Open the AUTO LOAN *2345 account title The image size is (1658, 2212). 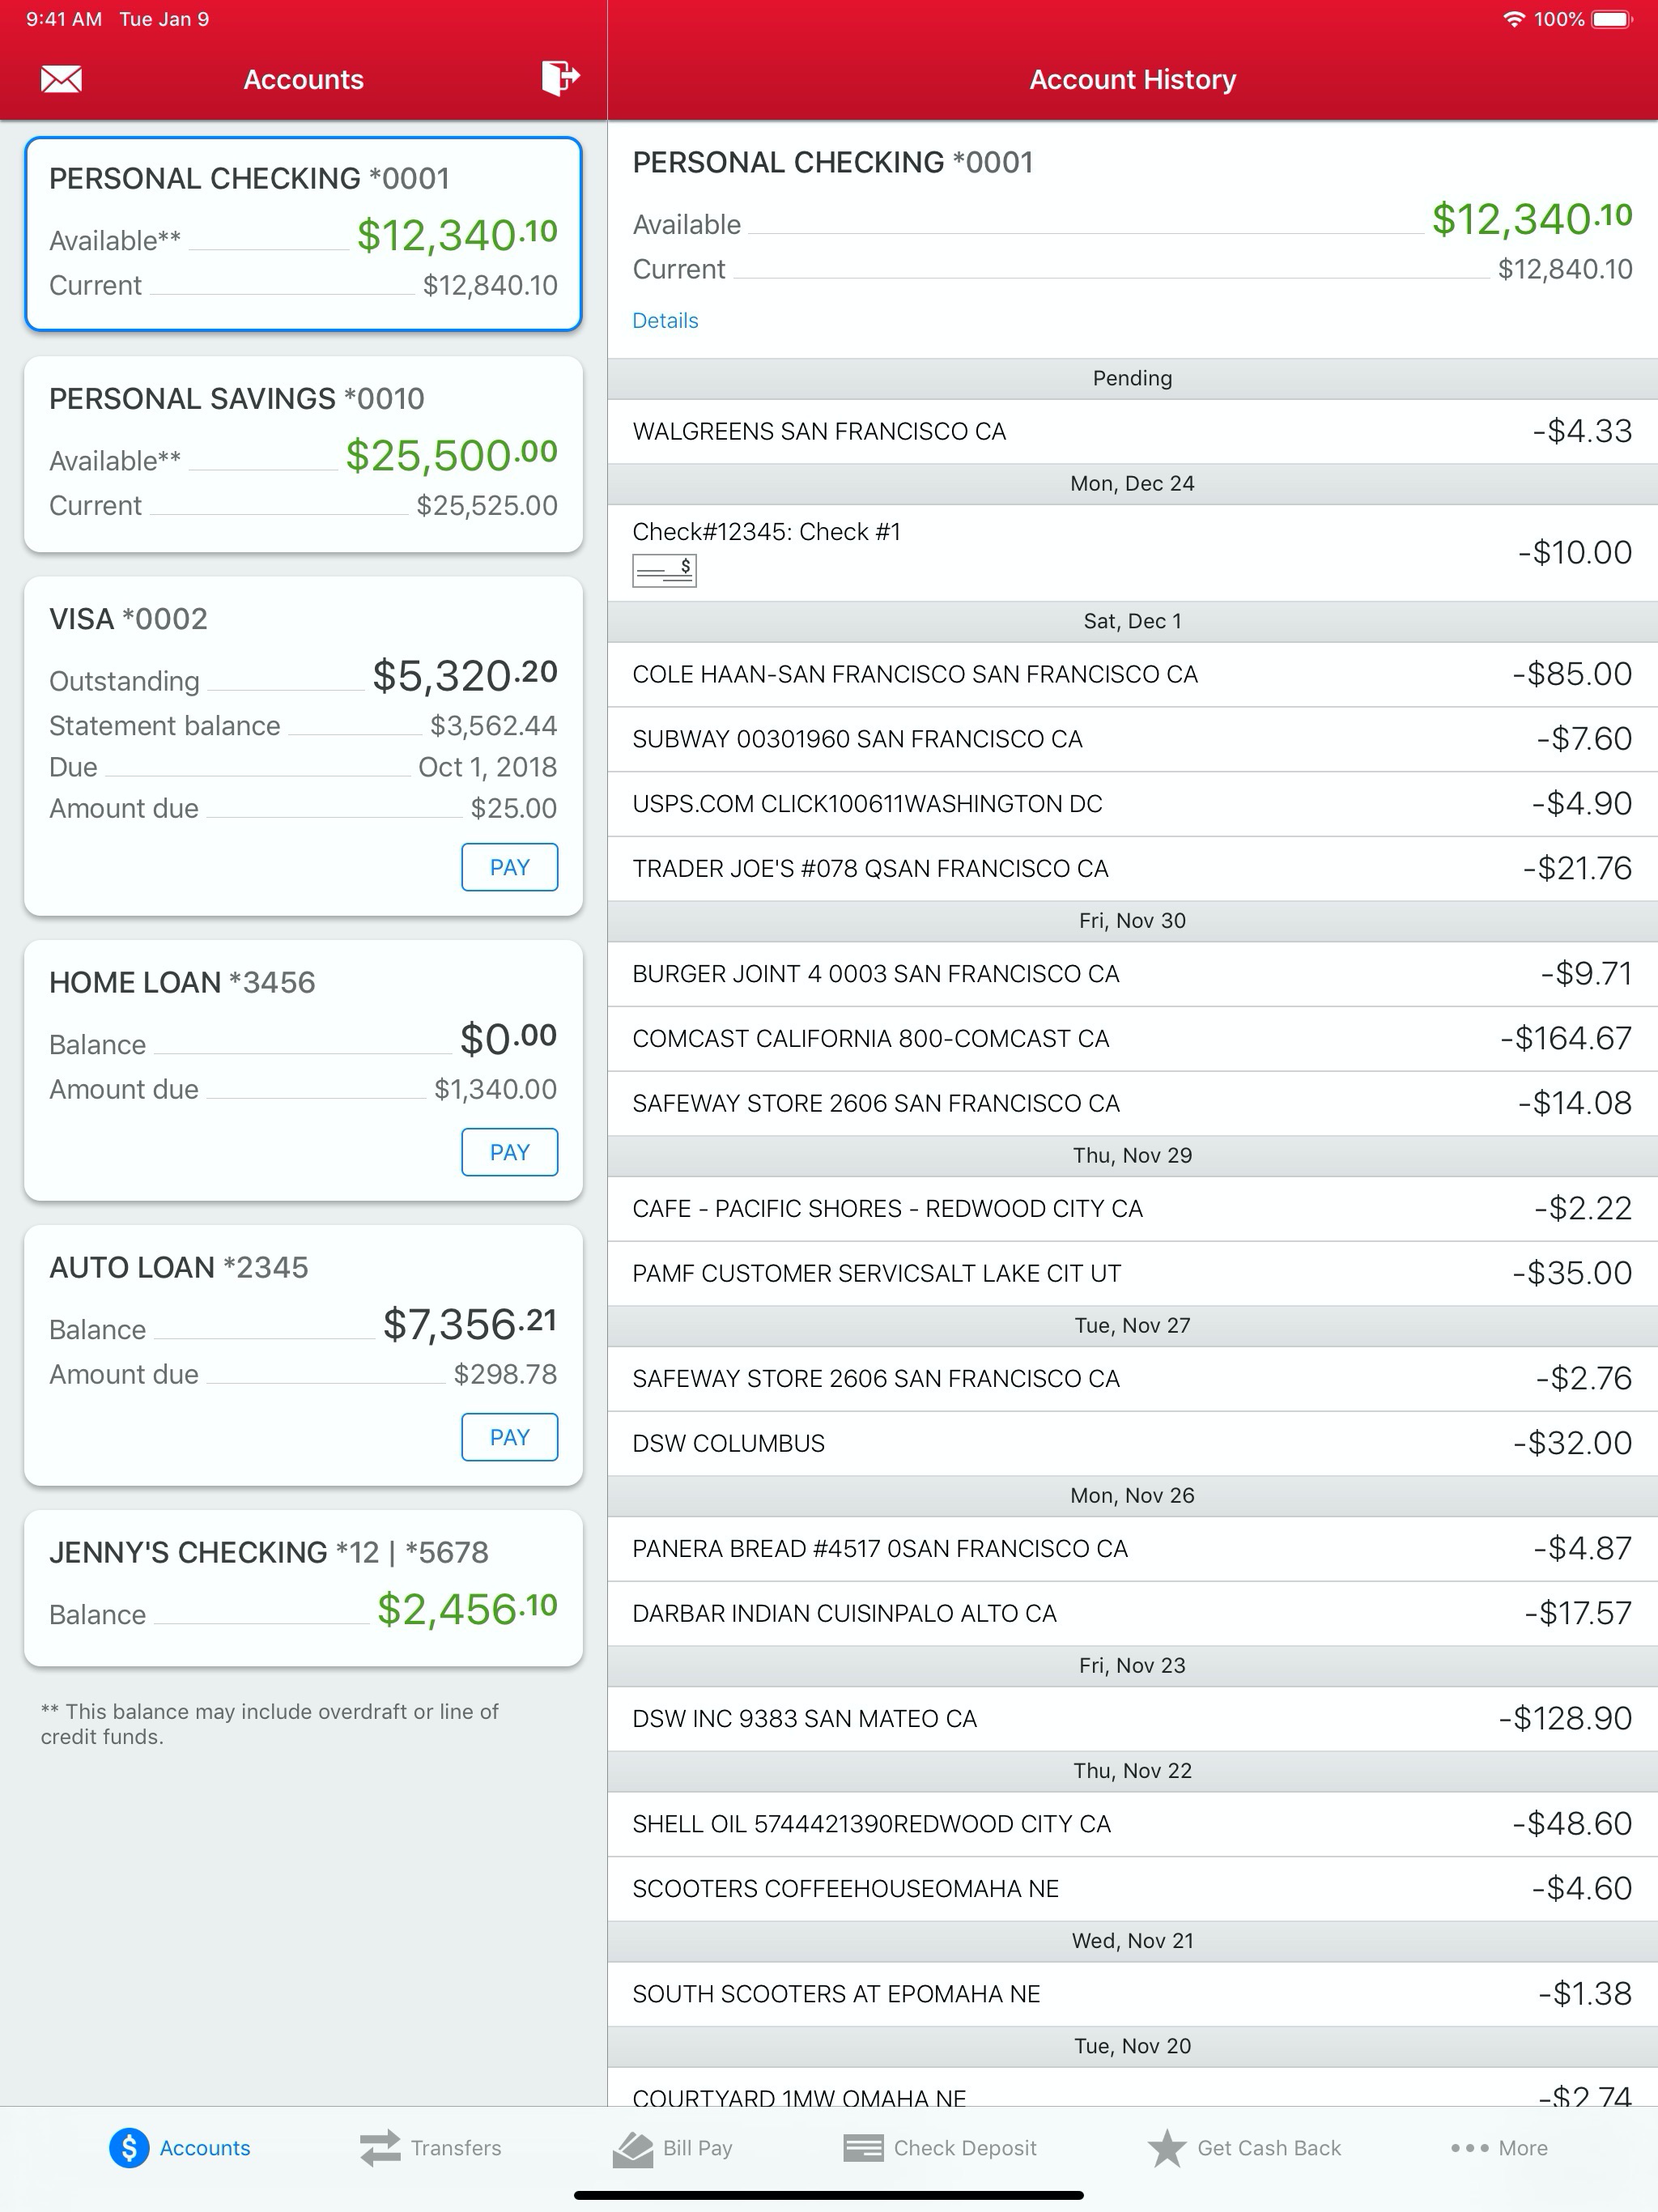[x=179, y=1267]
